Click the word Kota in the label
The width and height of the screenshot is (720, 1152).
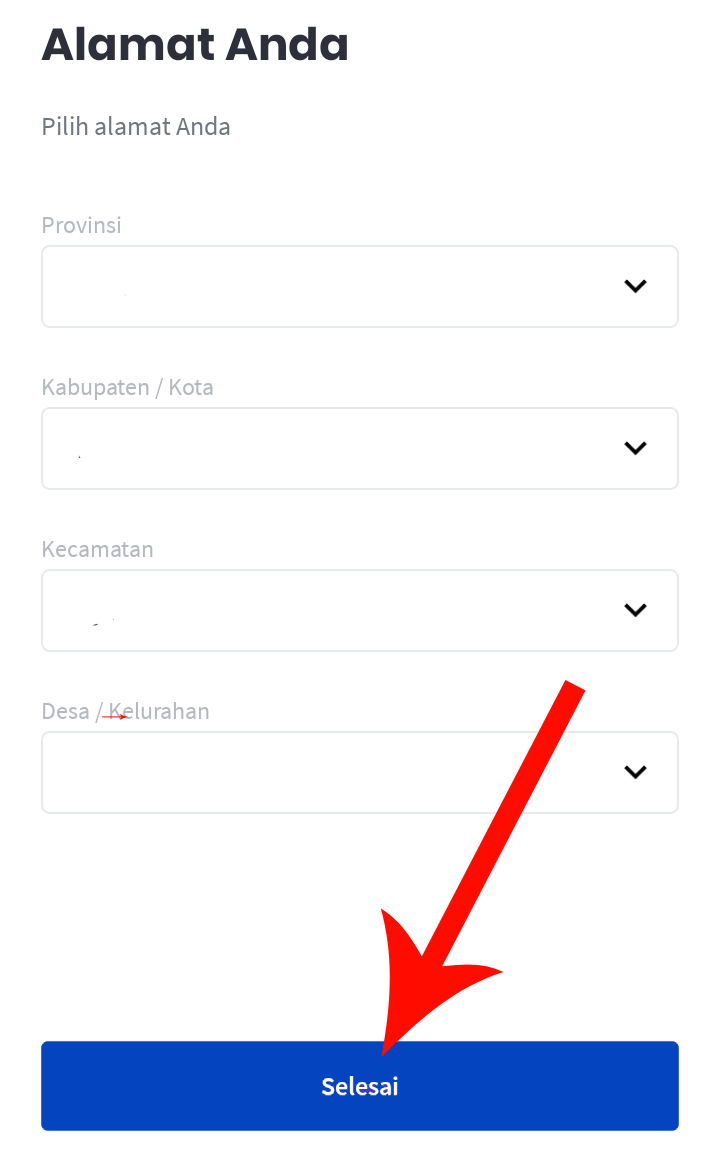[191, 387]
